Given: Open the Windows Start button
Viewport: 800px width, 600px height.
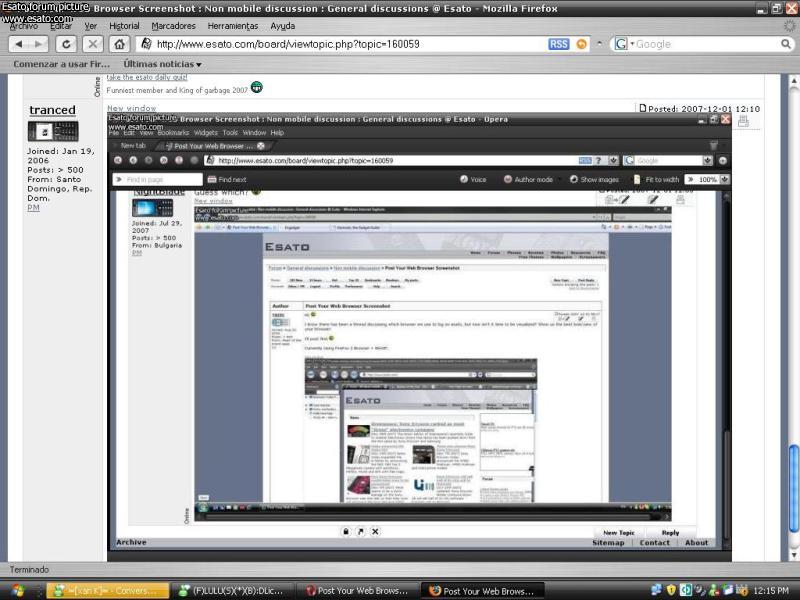Looking at the screenshot, I should 18,591.
